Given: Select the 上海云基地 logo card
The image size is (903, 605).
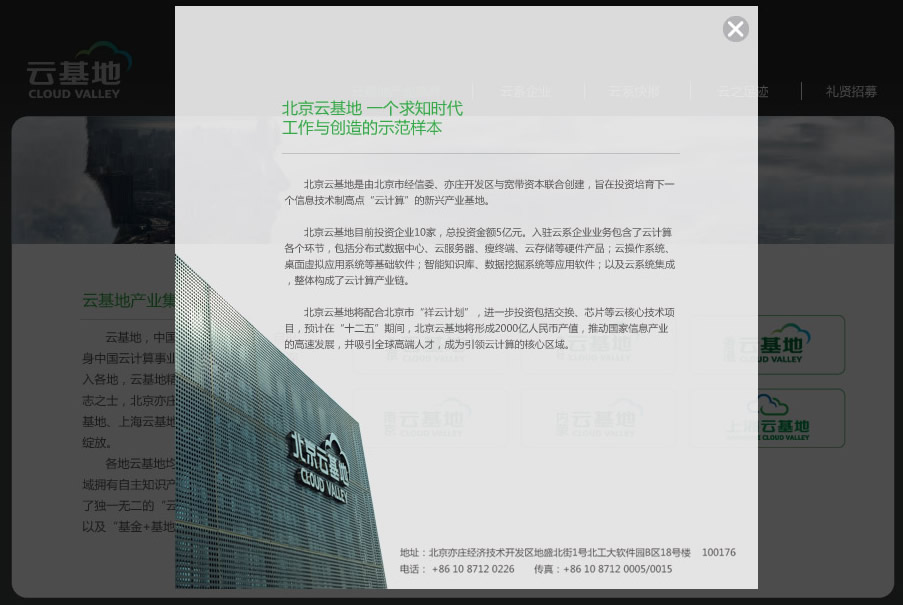Looking at the screenshot, I should (768, 418).
